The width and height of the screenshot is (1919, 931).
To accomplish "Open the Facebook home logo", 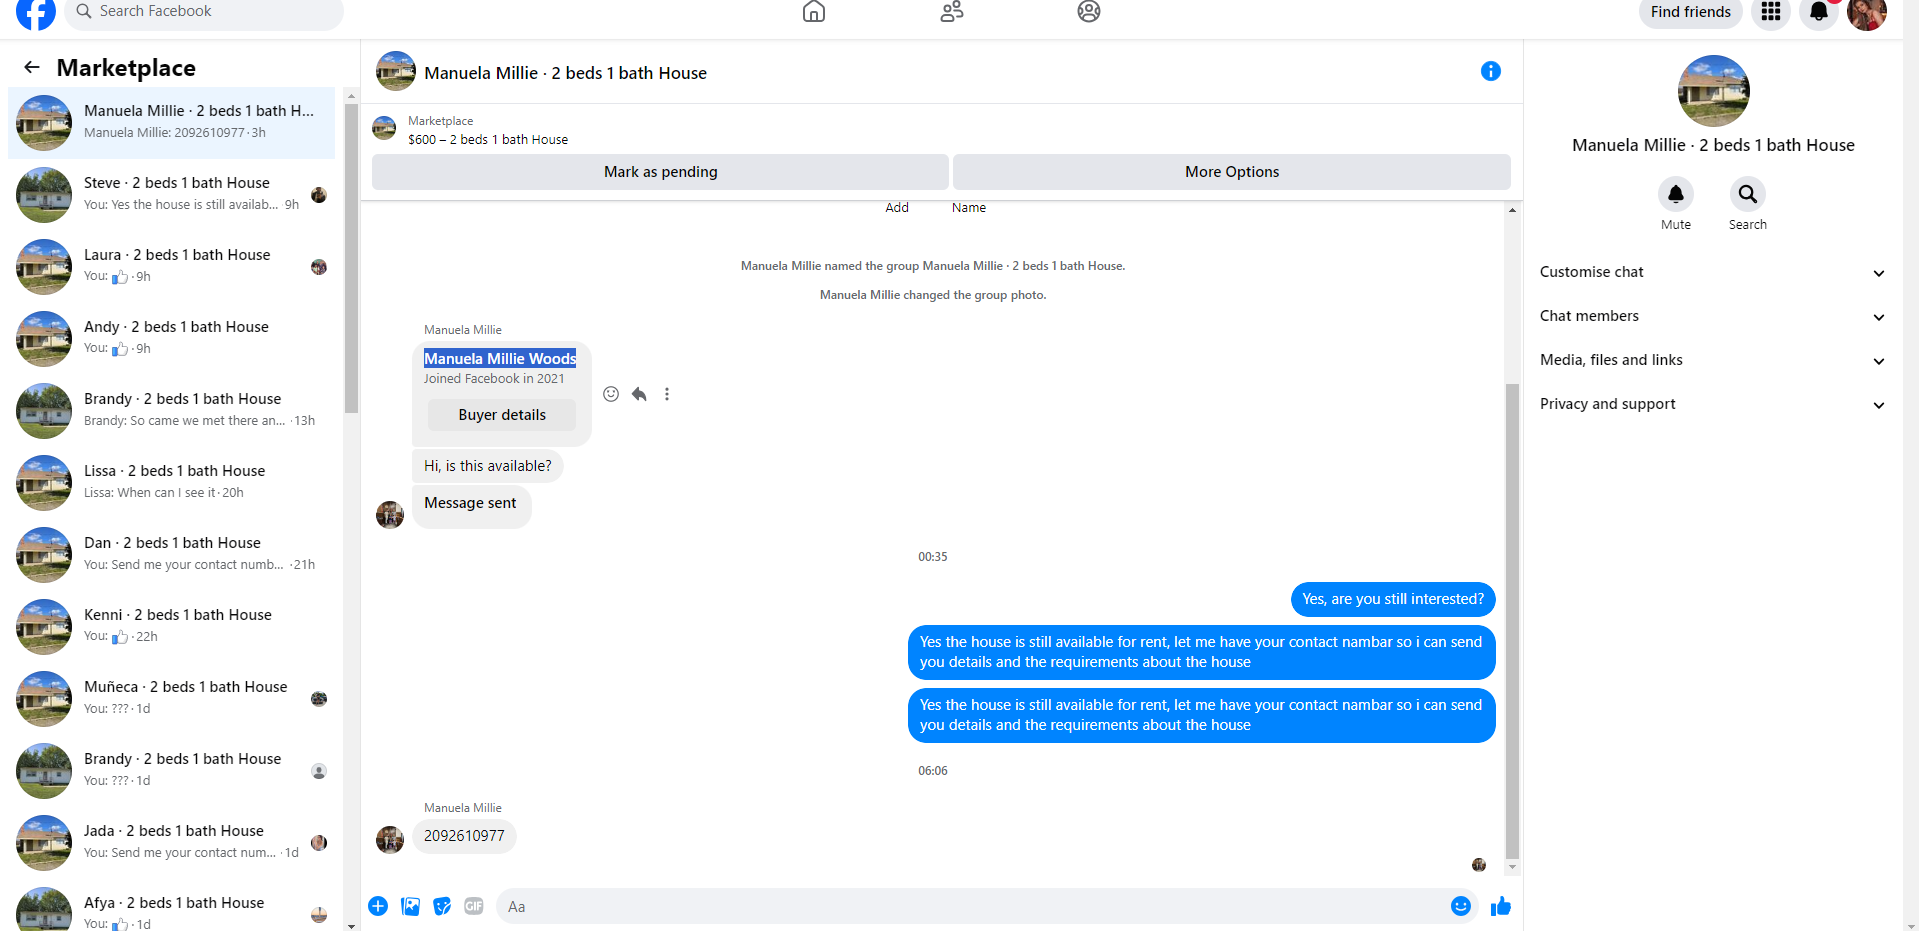I will (36, 12).
